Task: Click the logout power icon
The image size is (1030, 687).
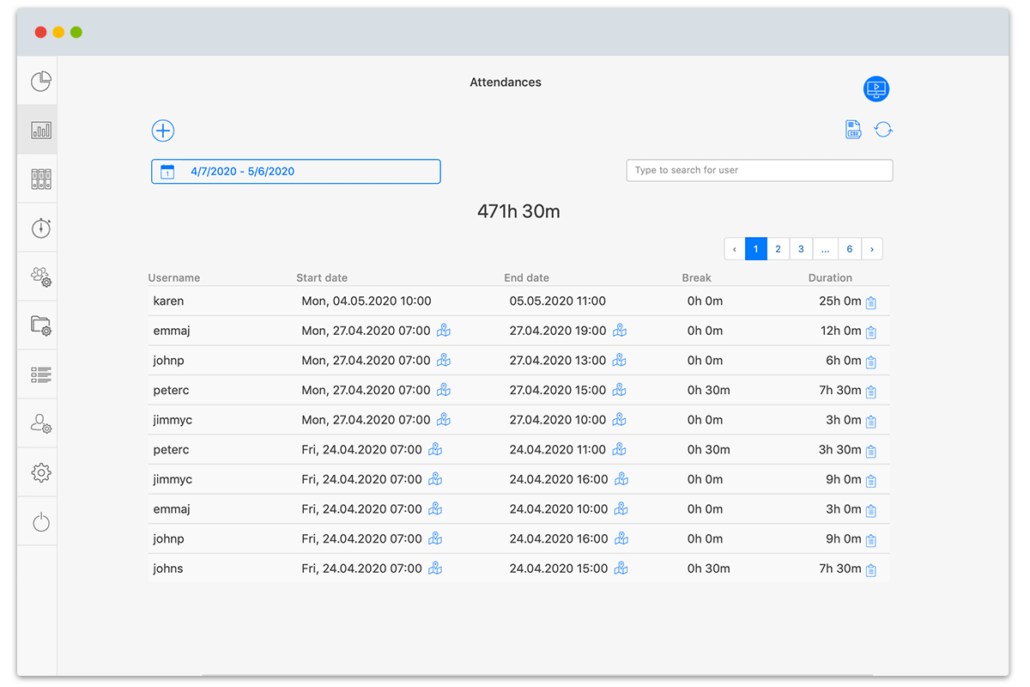Action: point(39,521)
